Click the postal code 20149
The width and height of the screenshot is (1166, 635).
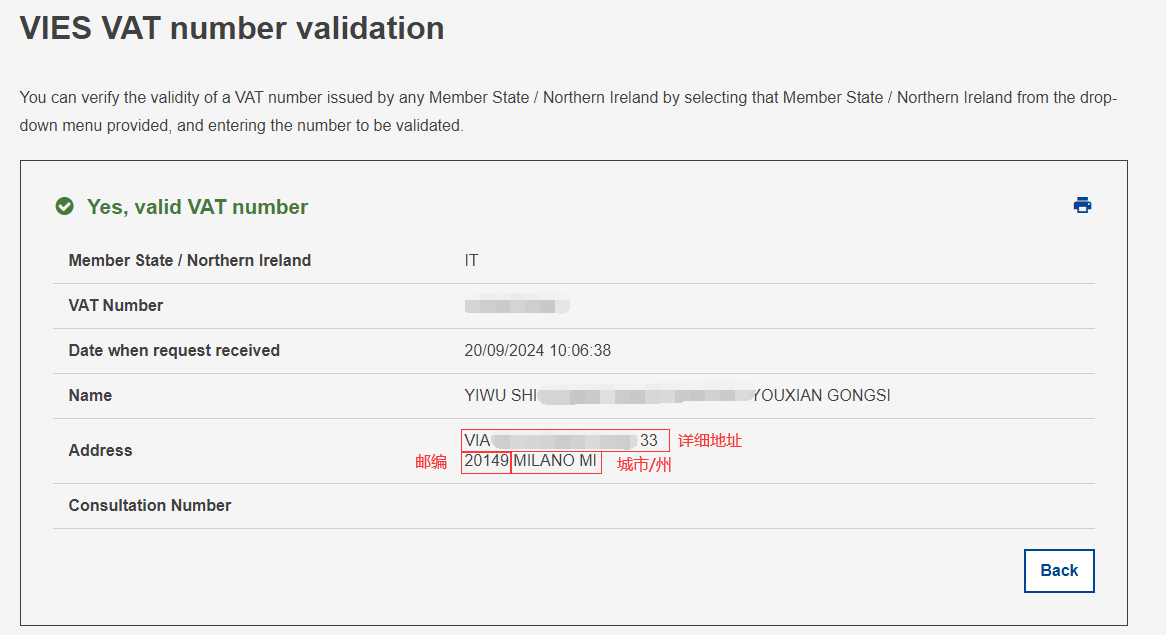click(486, 461)
